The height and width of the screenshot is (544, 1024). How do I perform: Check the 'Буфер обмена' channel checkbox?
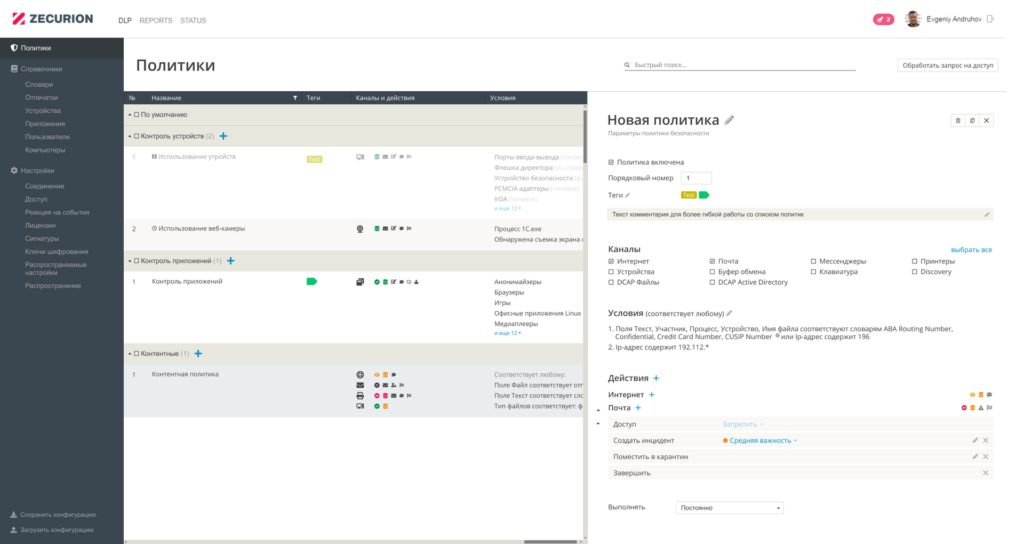[x=712, y=272]
